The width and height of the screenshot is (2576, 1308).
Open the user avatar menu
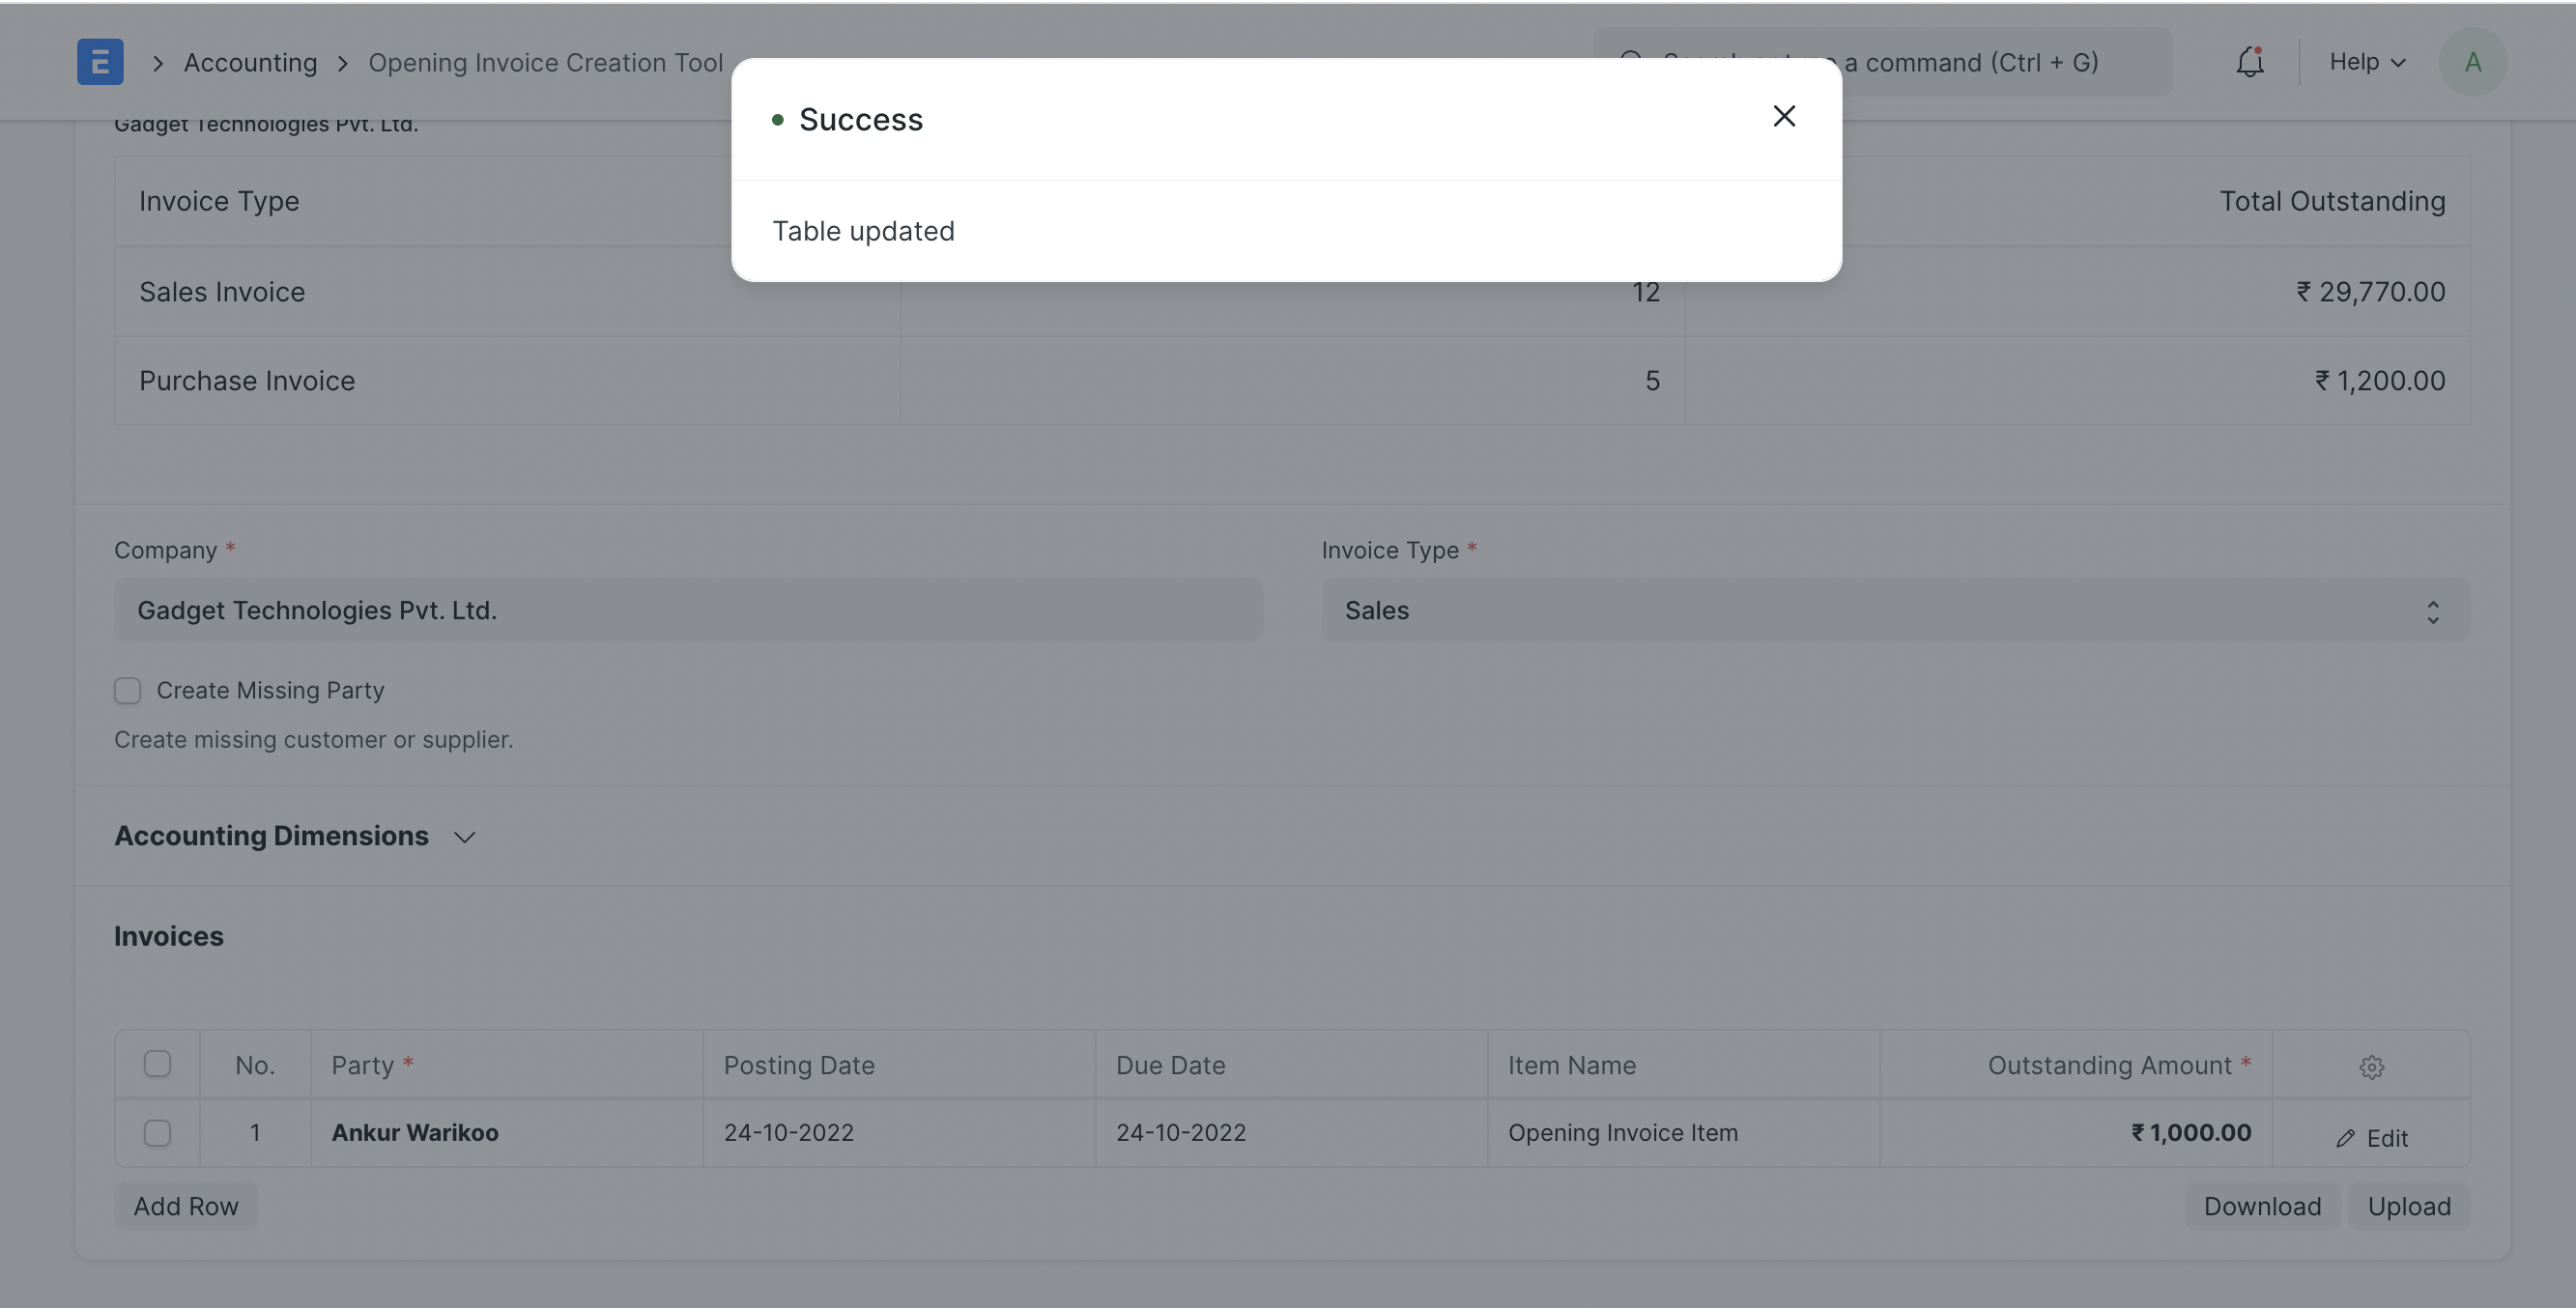[2473, 61]
